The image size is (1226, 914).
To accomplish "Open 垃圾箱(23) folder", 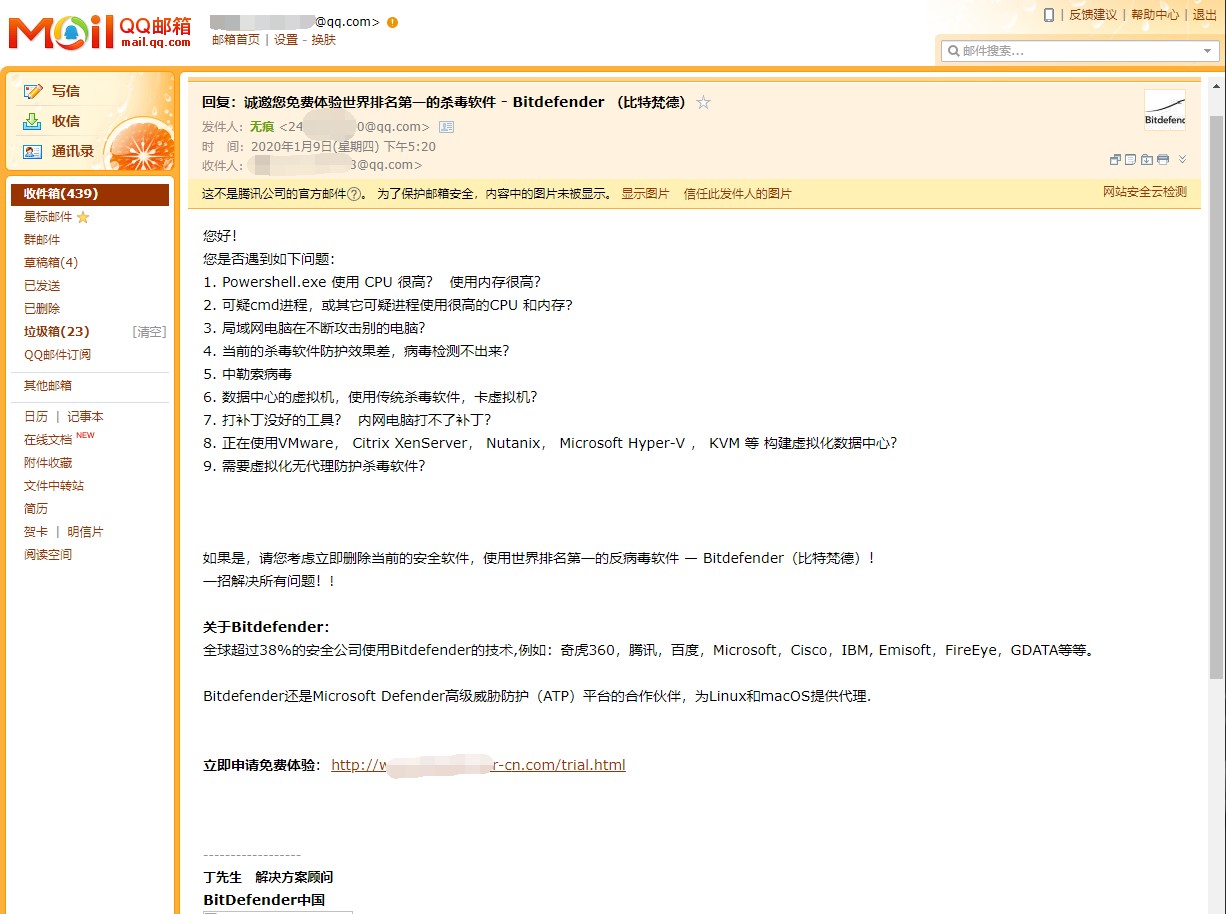I will pyautogui.click(x=57, y=332).
